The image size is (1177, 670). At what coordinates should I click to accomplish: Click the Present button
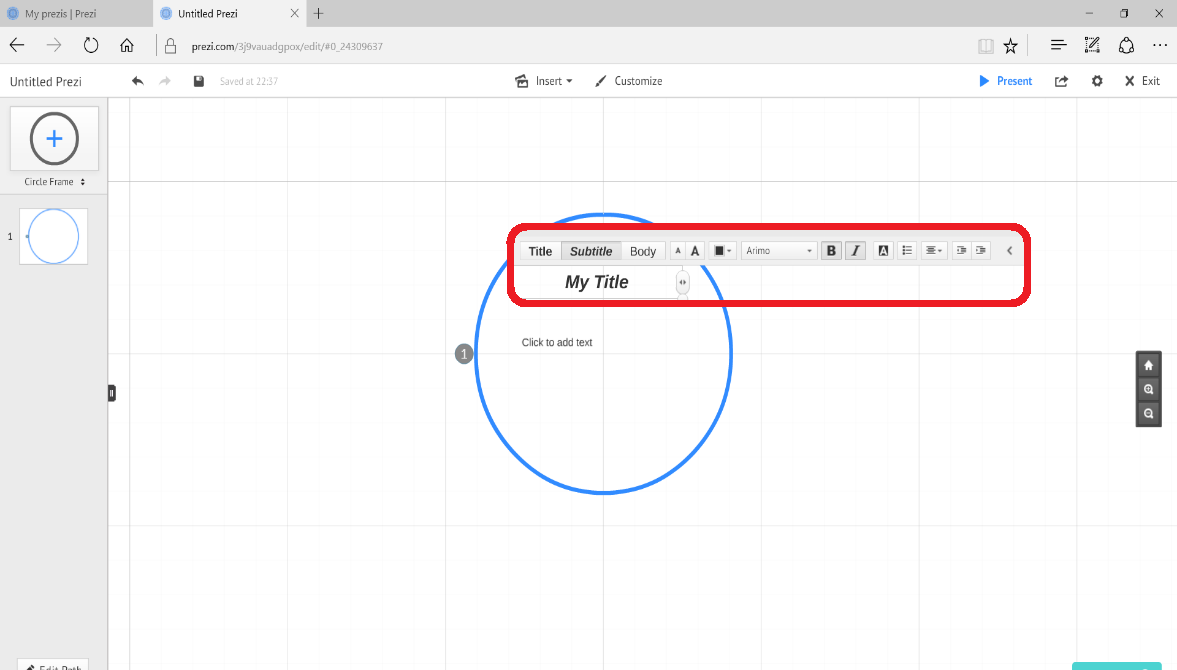point(1005,81)
